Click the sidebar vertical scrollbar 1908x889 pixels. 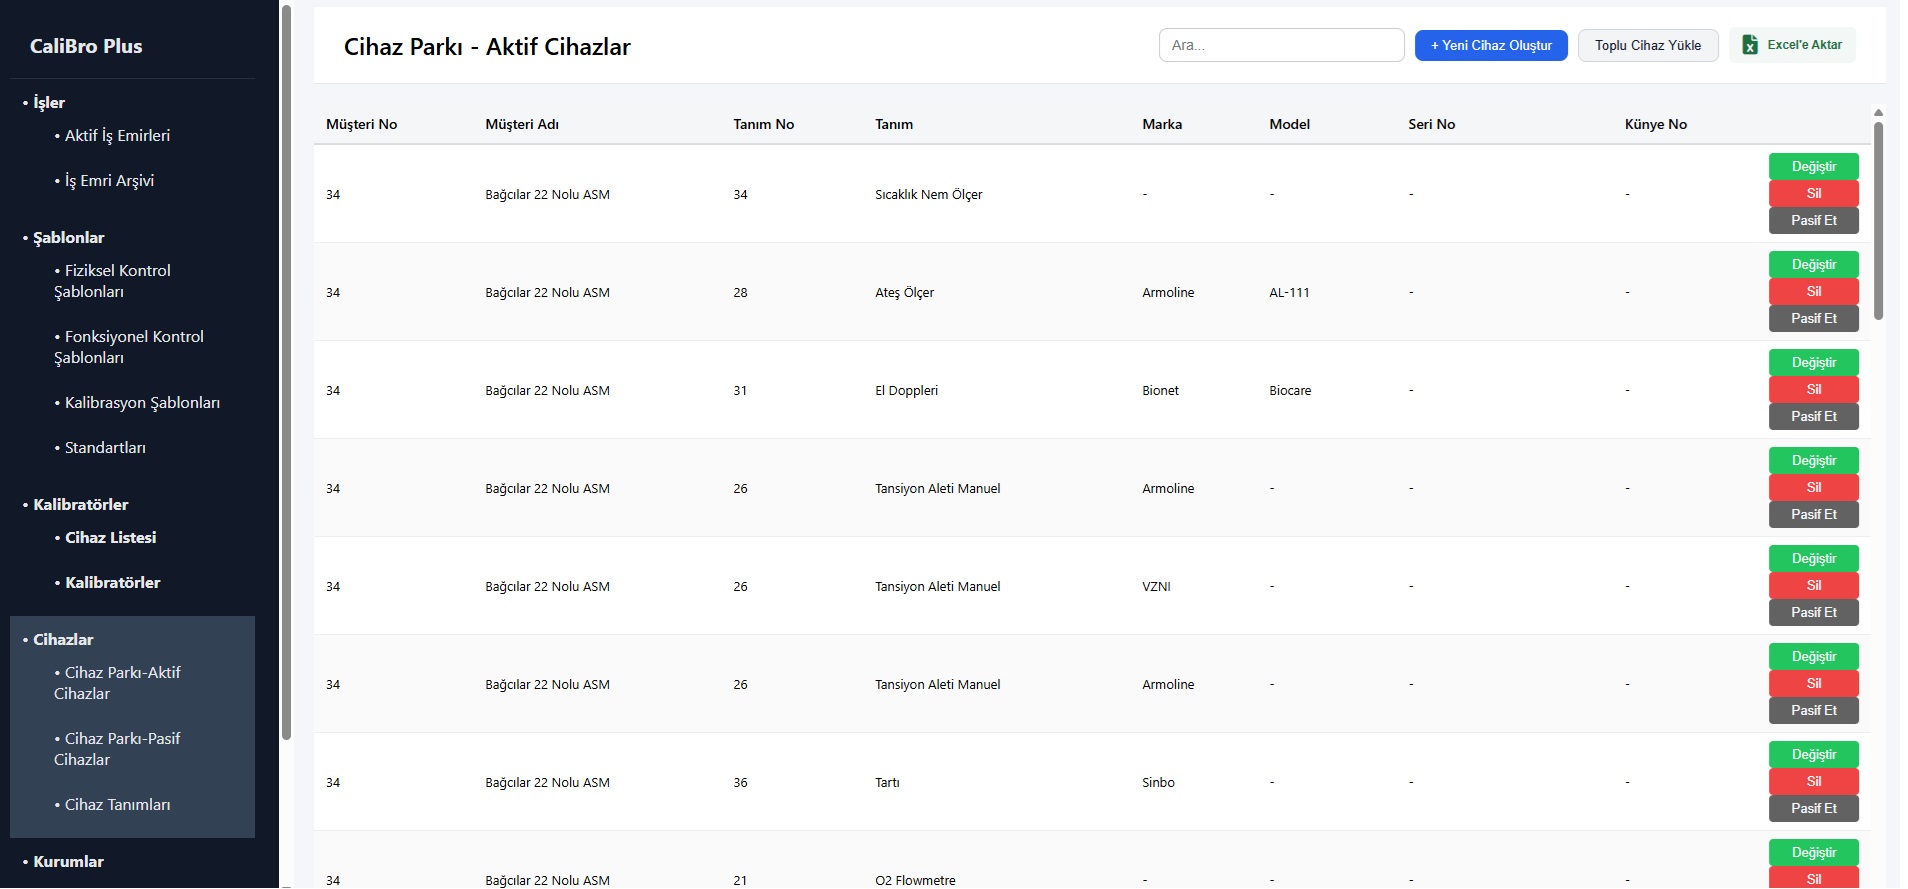[x=286, y=370]
